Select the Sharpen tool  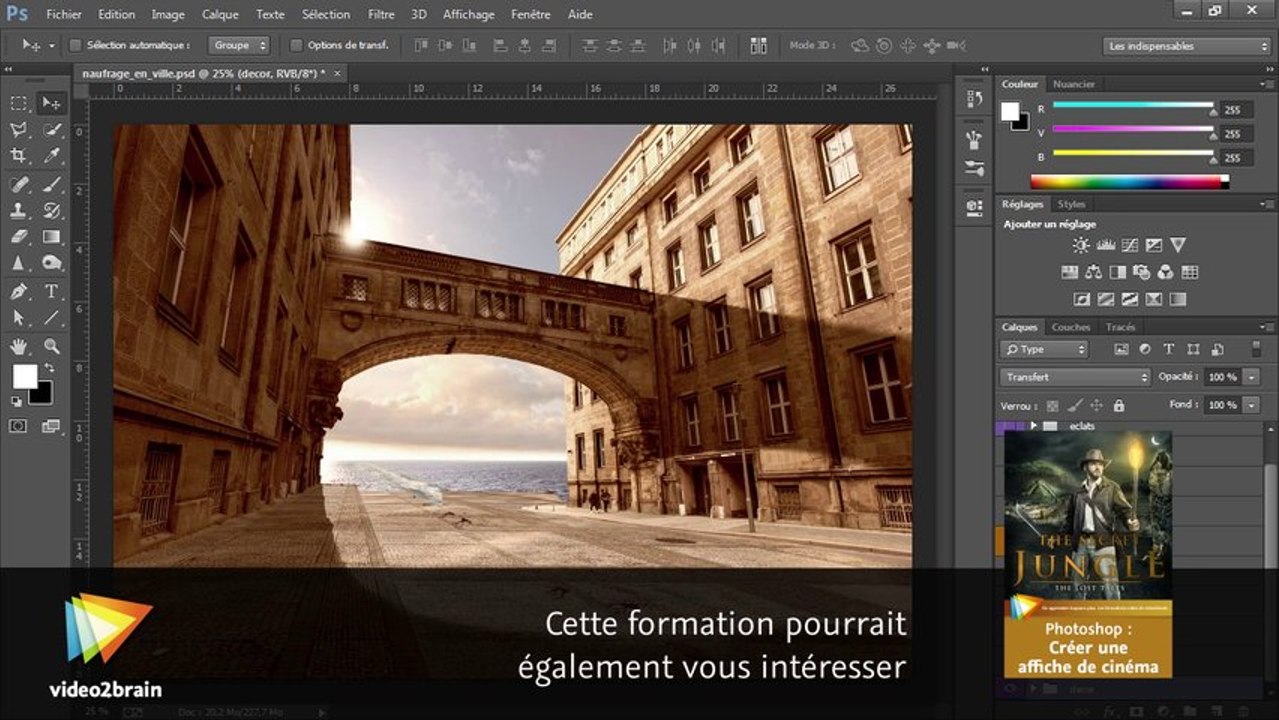[19, 263]
